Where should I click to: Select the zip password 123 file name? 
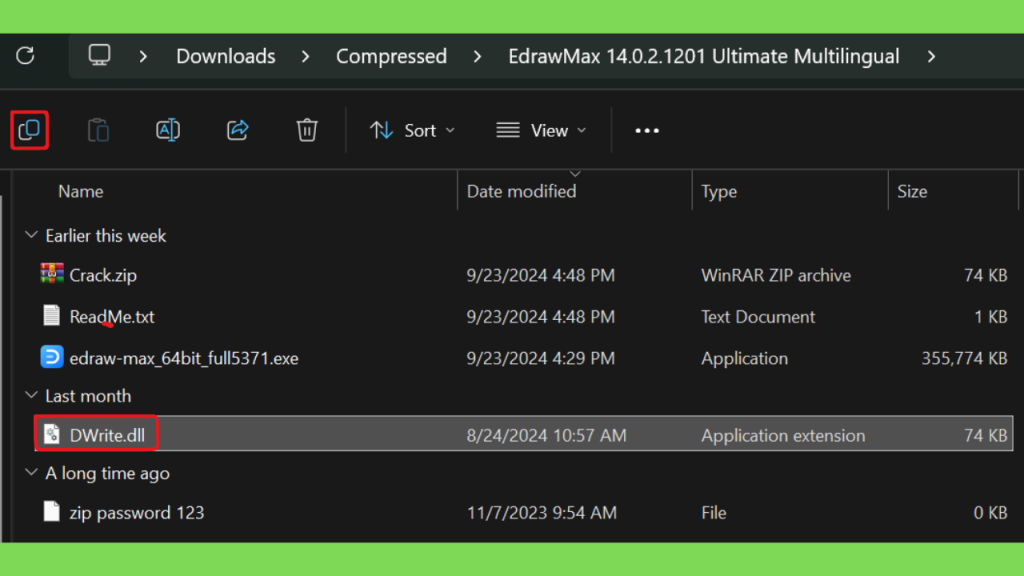click(x=136, y=513)
